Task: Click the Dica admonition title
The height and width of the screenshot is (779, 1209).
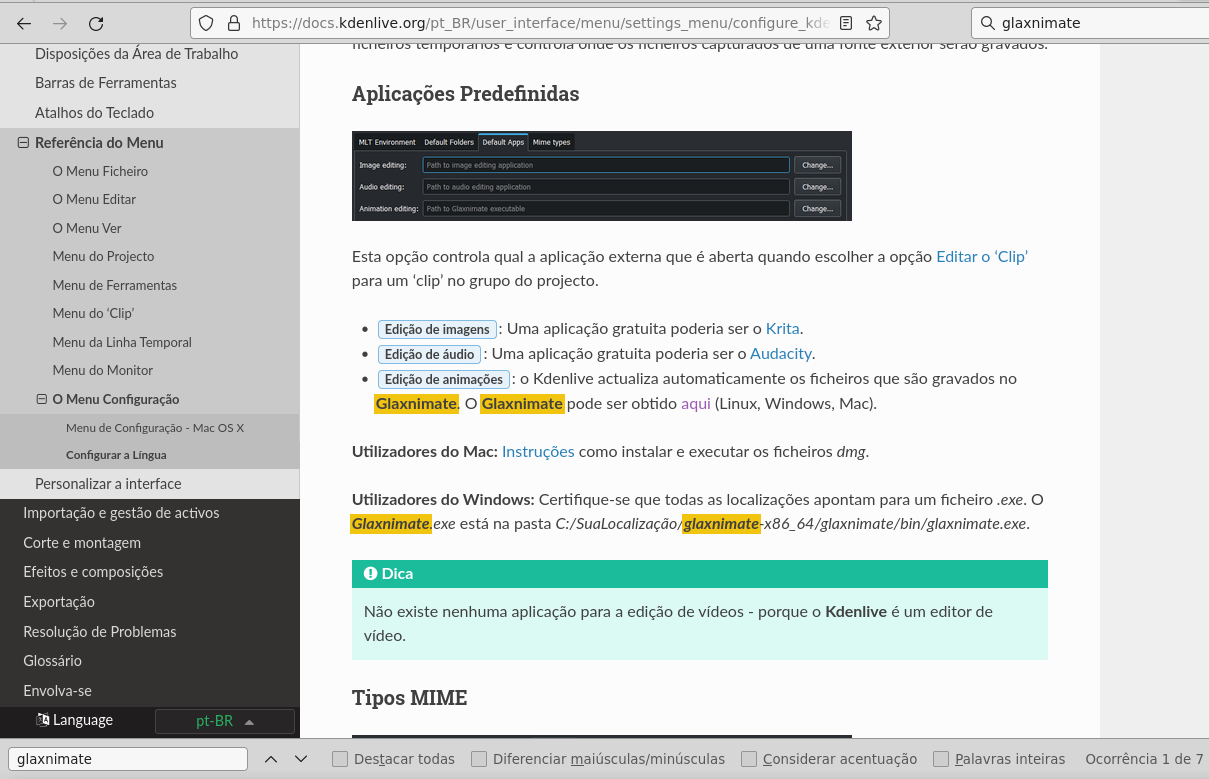Action: point(700,574)
